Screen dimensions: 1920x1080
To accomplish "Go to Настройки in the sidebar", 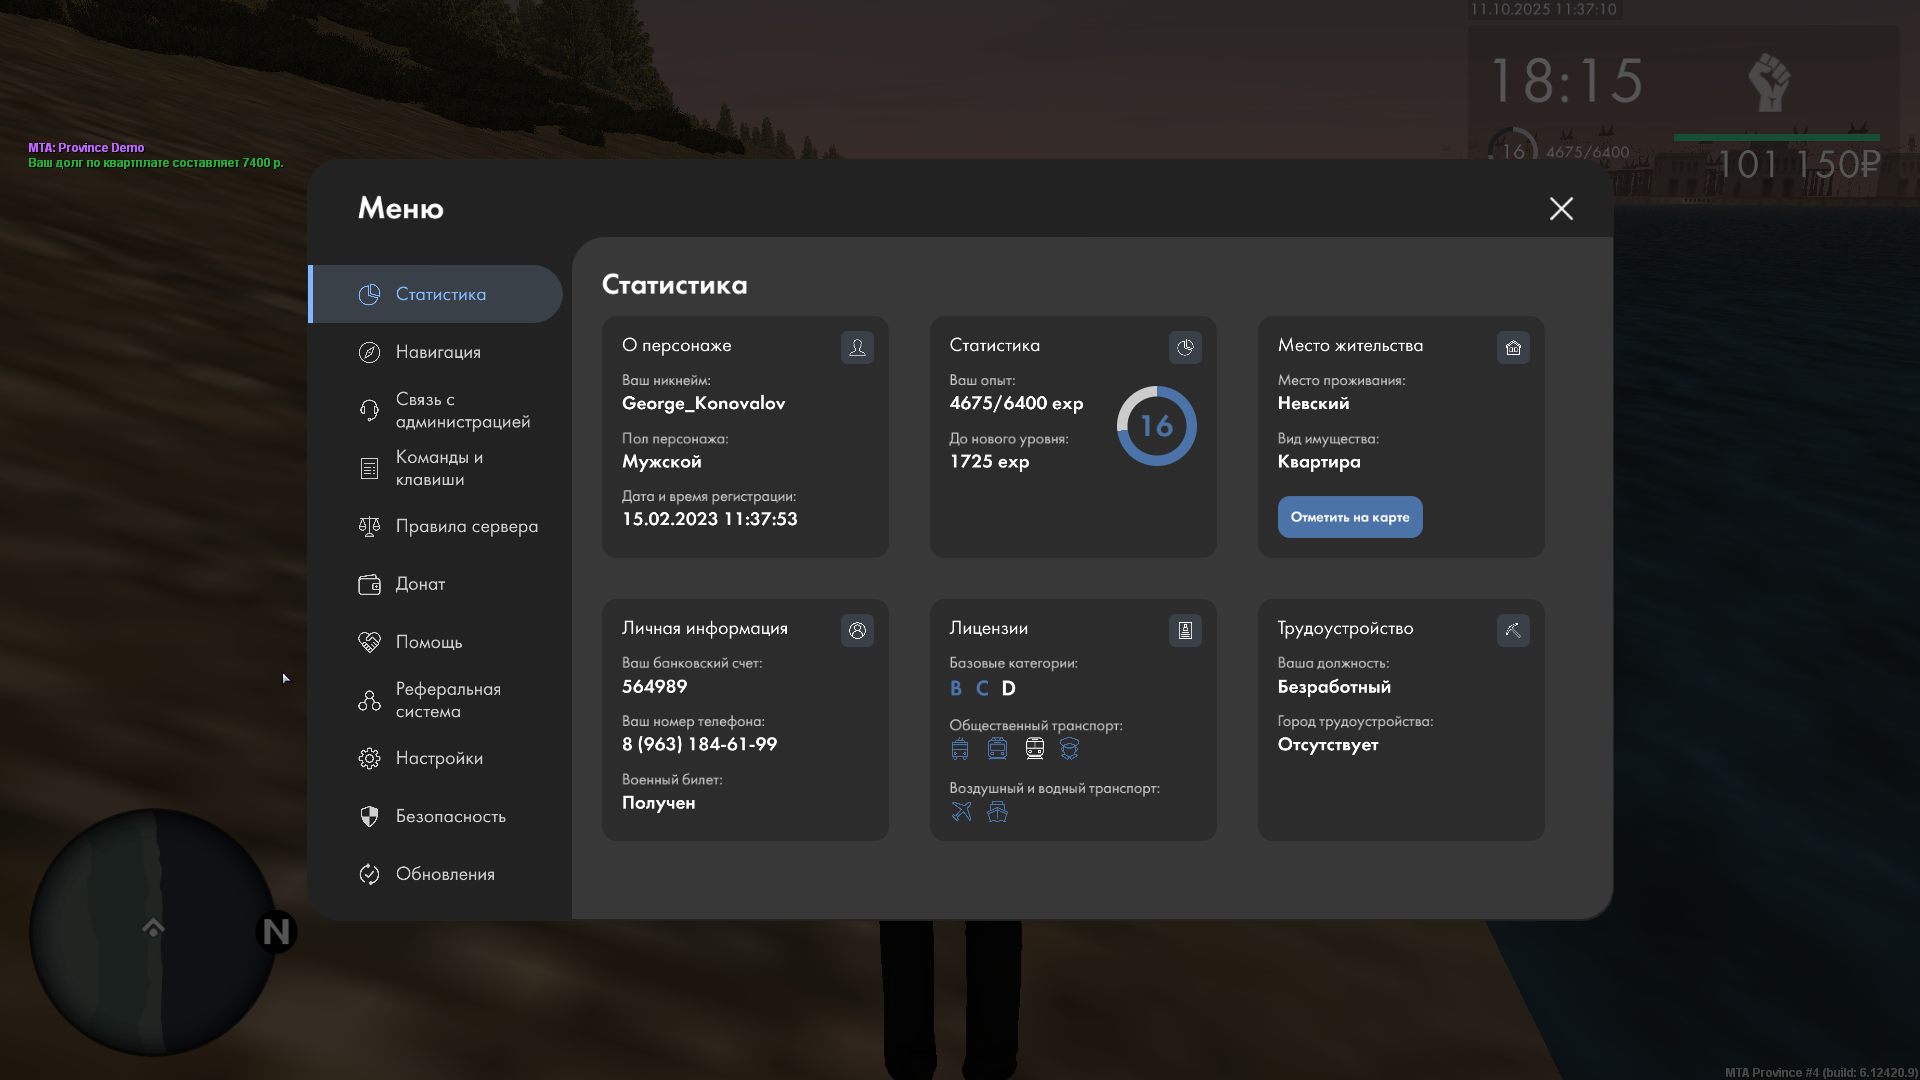I will [439, 758].
